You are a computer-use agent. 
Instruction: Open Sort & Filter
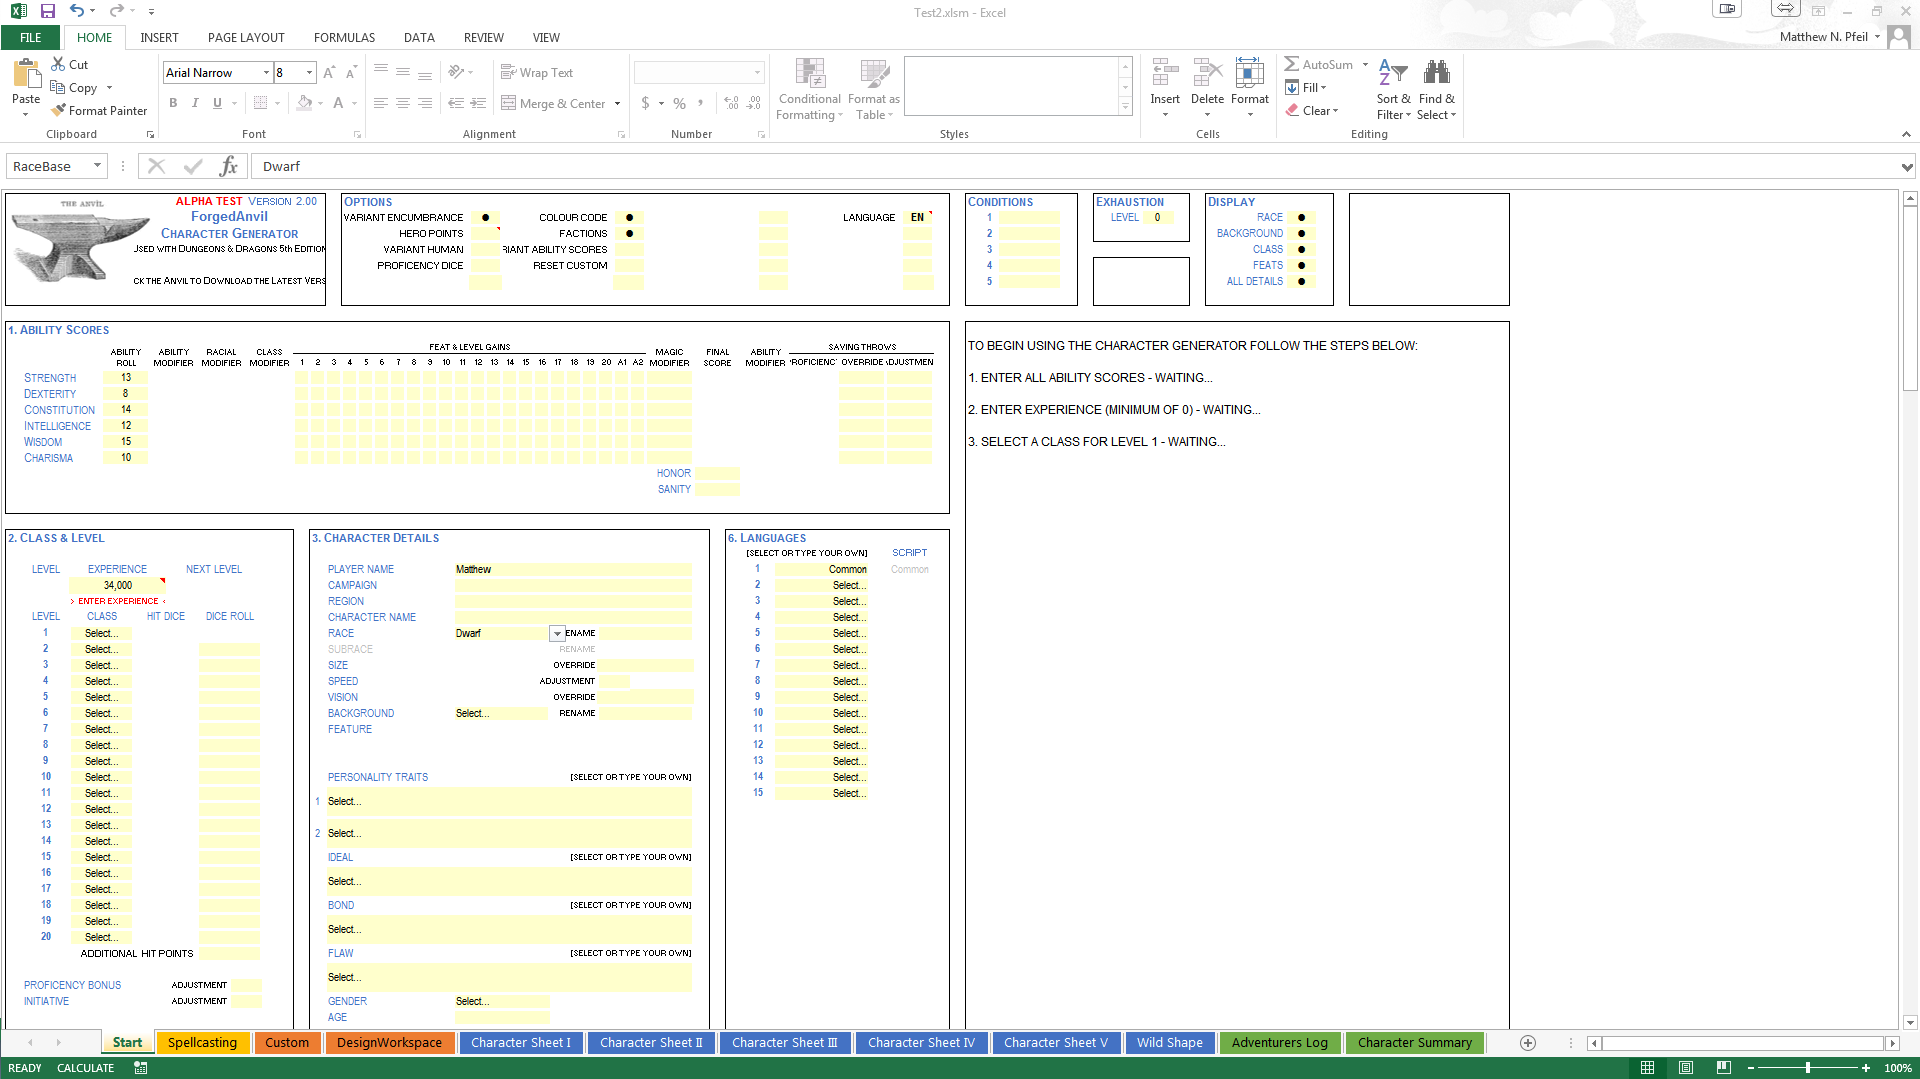click(x=1393, y=90)
